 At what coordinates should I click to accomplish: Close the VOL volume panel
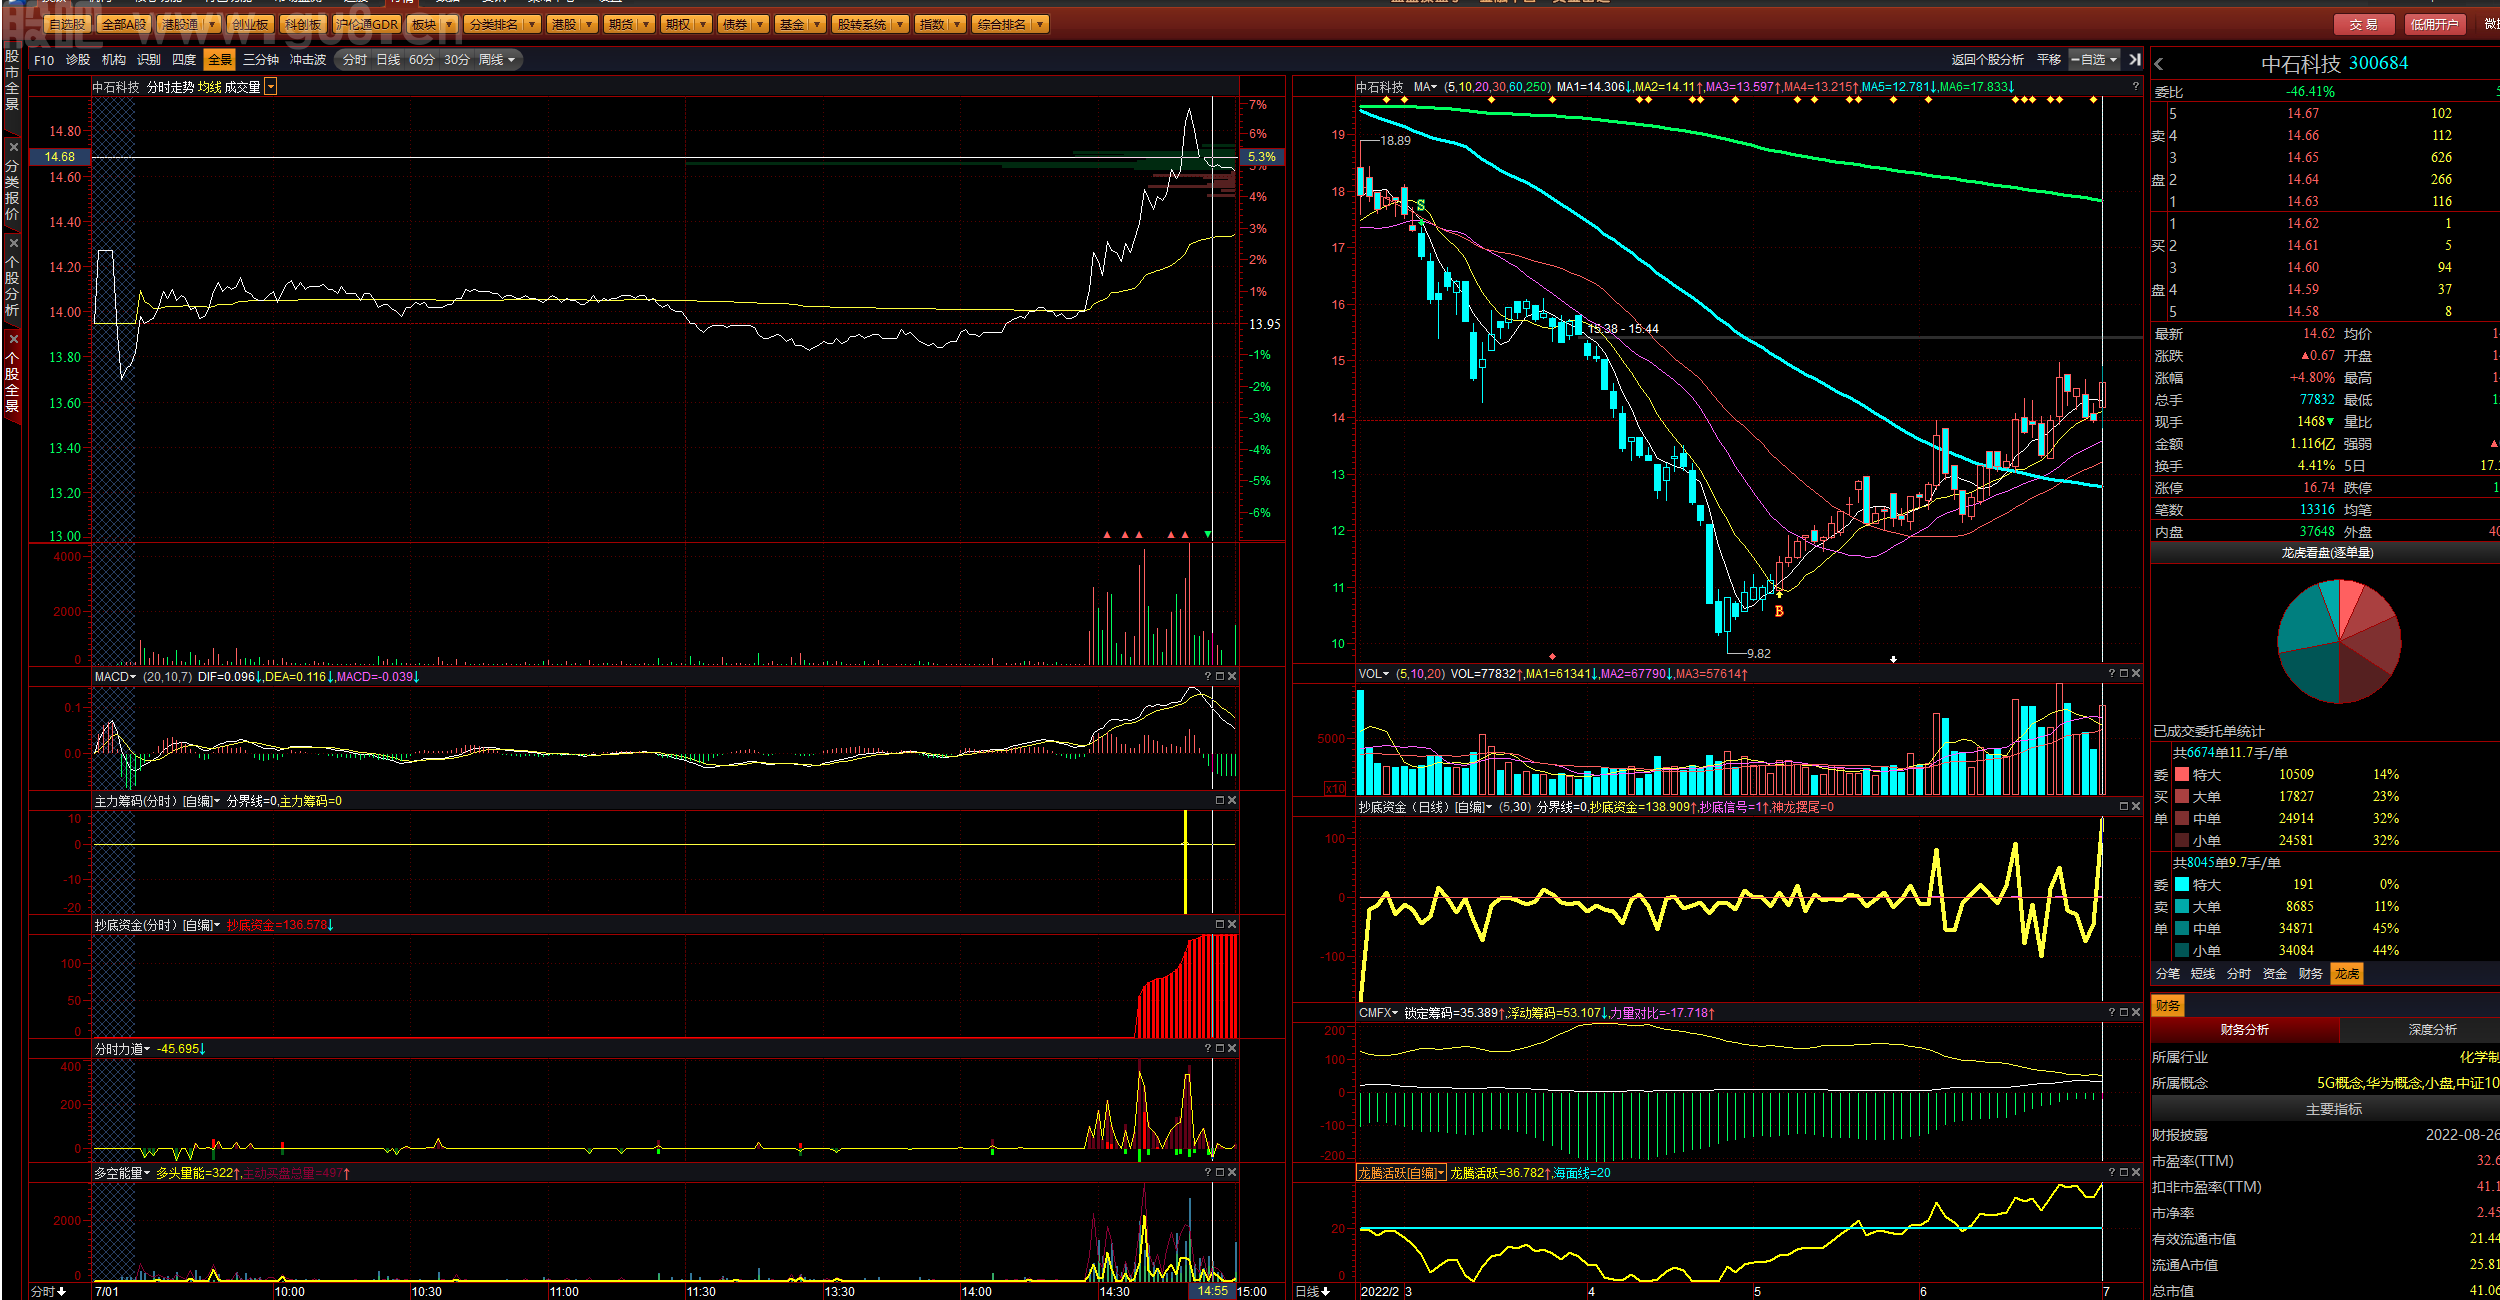[x=2136, y=674]
